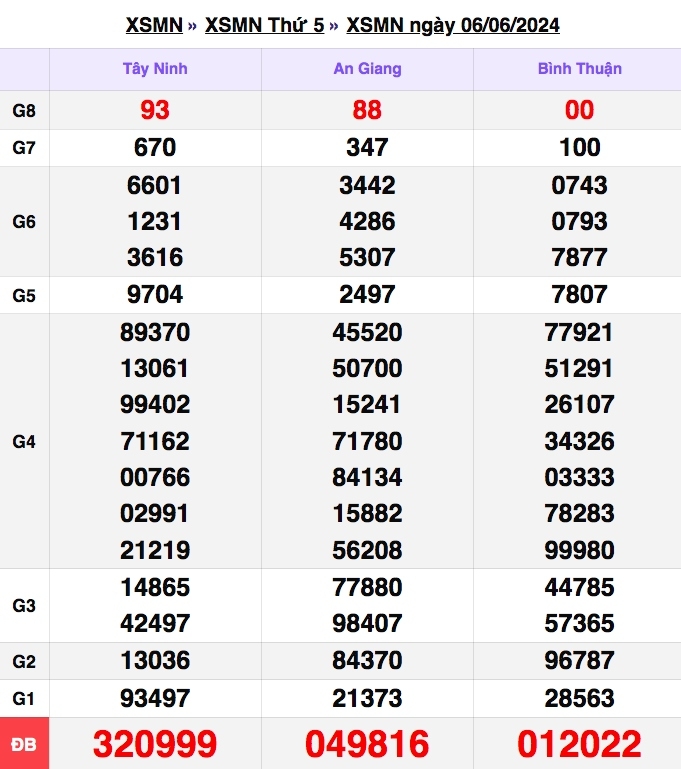This screenshot has width=681, height=769.
Task: Click G4 number 56208
Action: pos(367,550)
